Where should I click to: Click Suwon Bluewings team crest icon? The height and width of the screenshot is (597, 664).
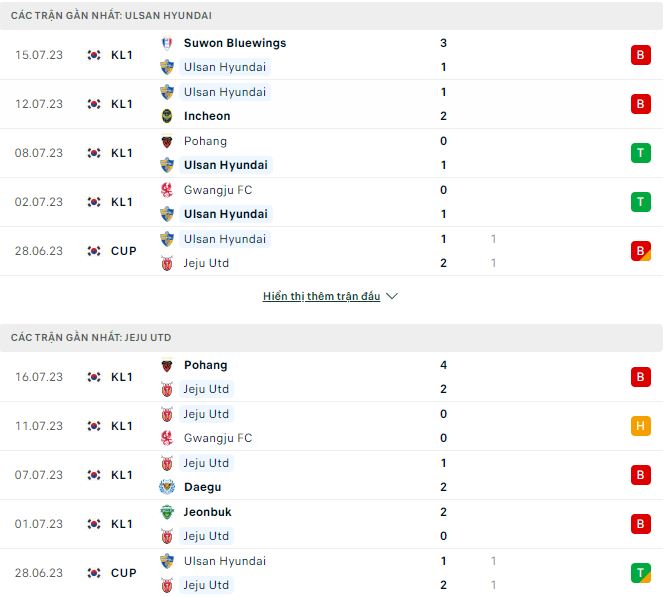coord(167,43)
